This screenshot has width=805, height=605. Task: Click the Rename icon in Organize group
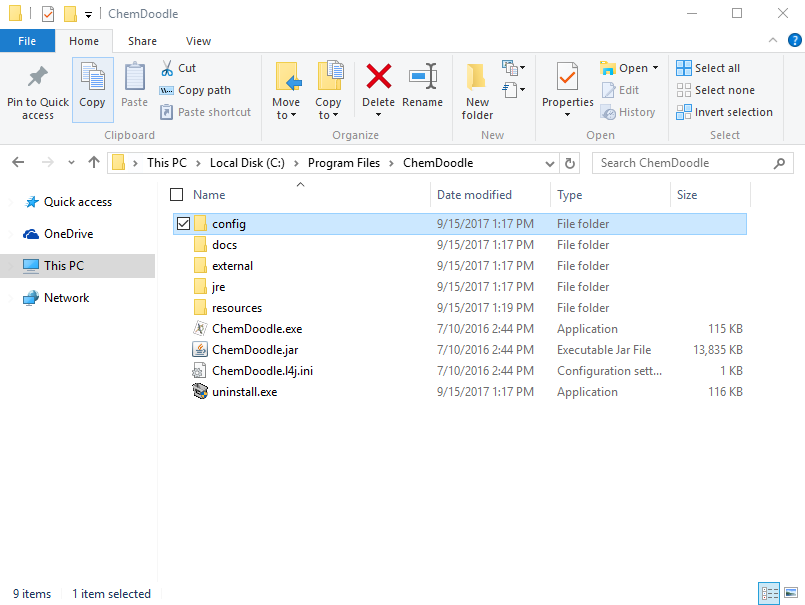tap(422, 78)
